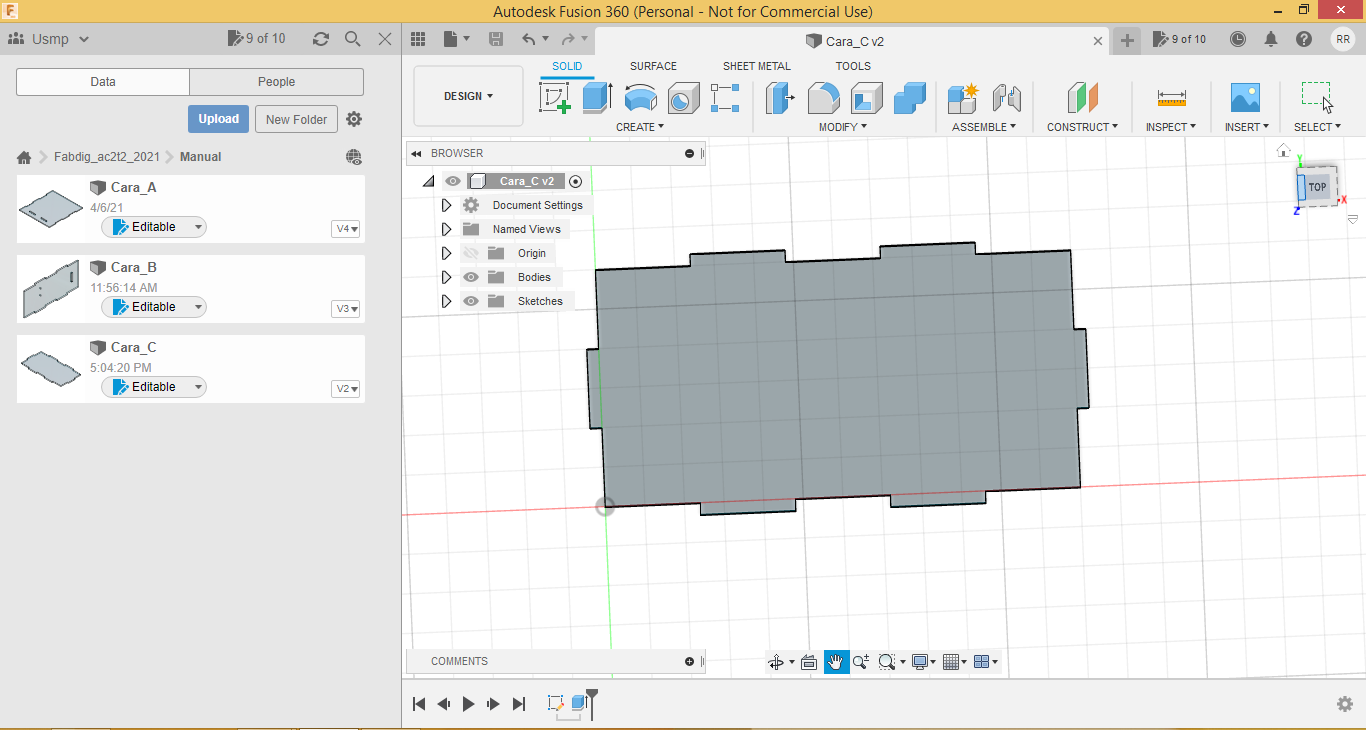Click the Measure icon under Inspect
The image size is (1366, 730).
[x=1171, y=98]
